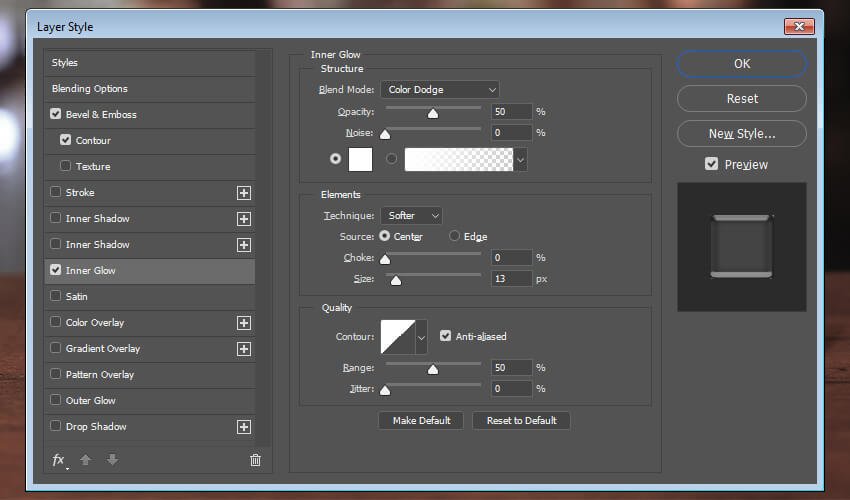This screenshot has height=500, width=850.
Task: Click the Opacity slider handle
Action: coord(433,114)
